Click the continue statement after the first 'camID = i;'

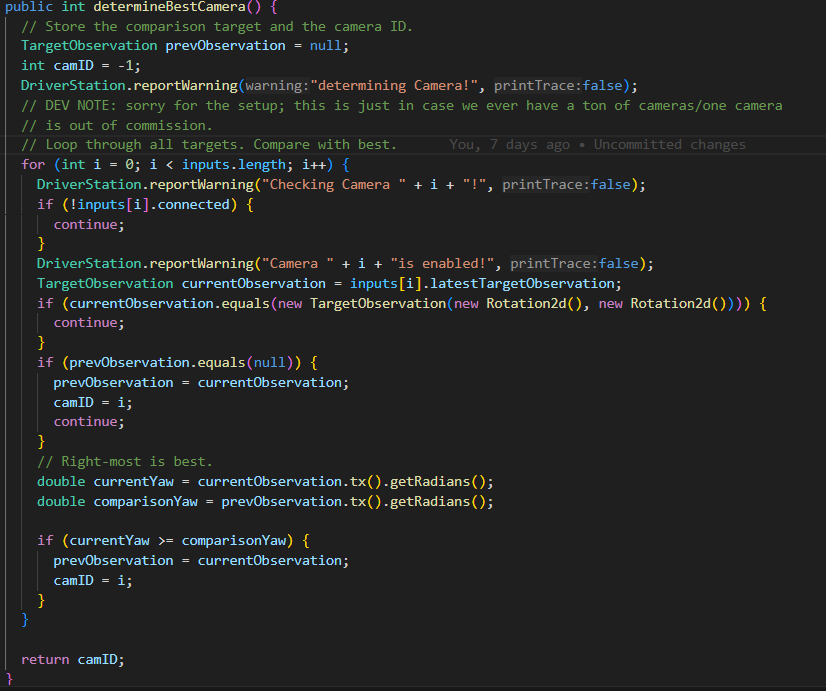(89, 421)
